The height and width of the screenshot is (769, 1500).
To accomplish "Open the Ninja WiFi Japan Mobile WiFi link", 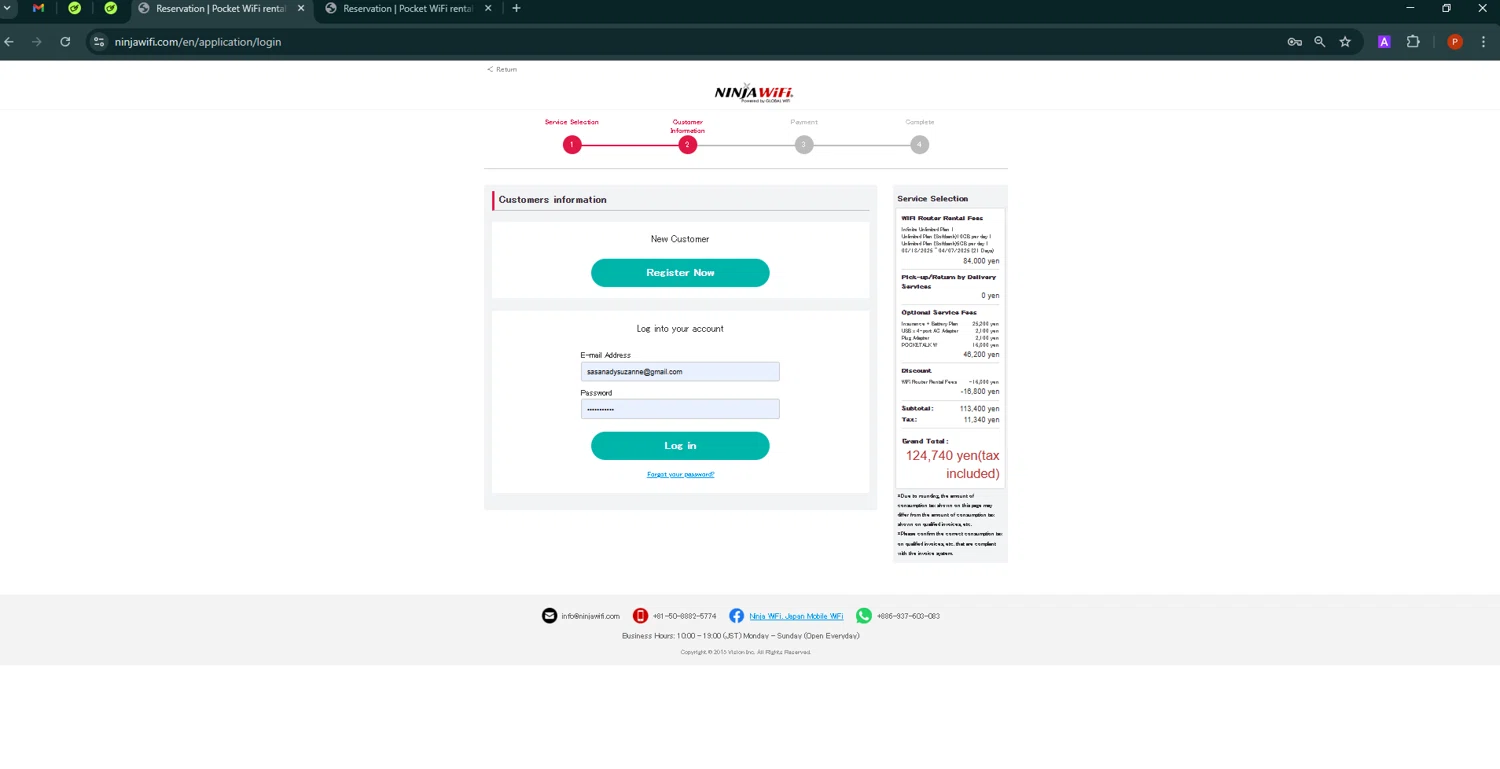I will (x=796, y=616).
